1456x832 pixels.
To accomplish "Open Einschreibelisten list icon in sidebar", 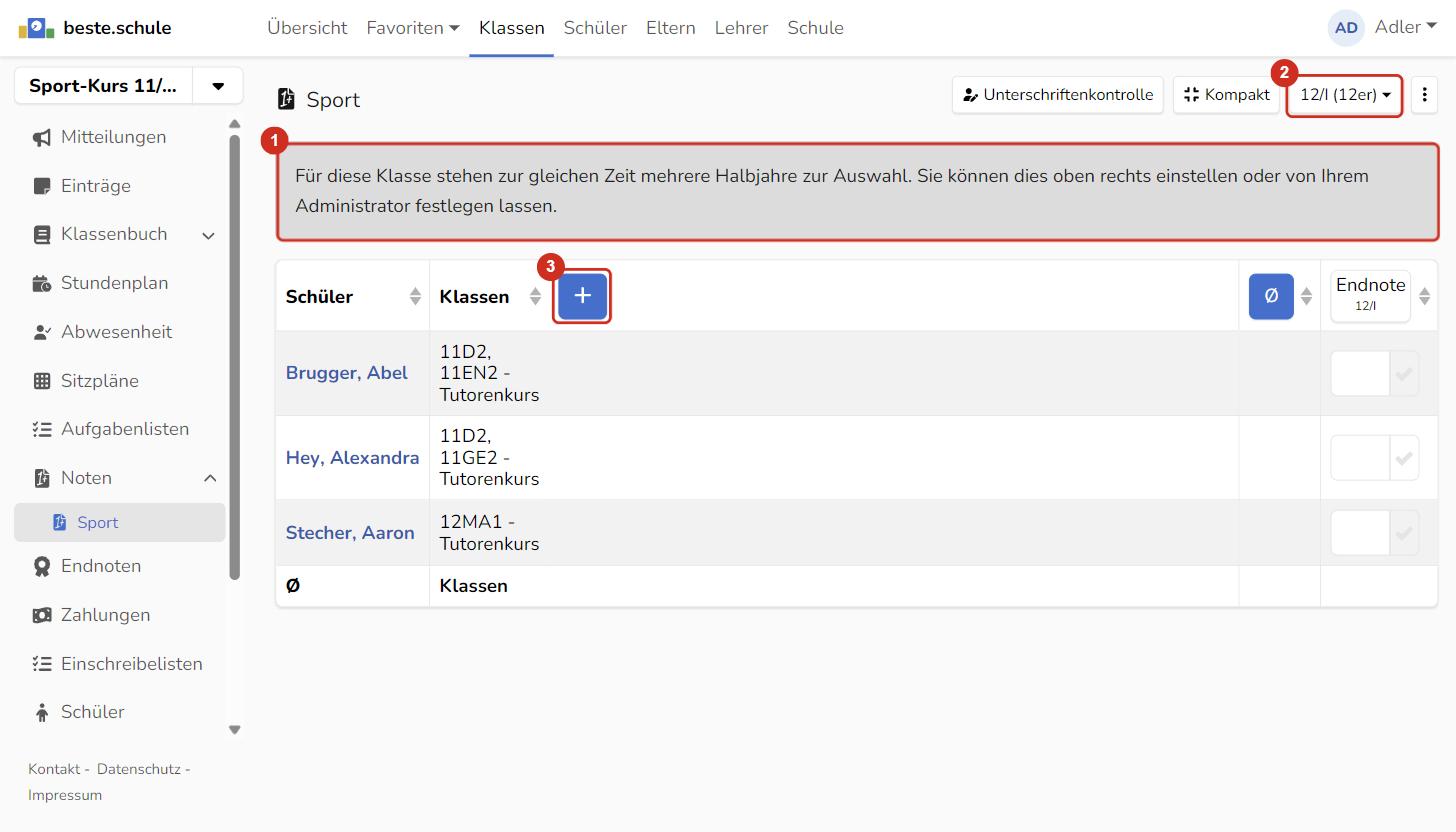I will (41, 664).
